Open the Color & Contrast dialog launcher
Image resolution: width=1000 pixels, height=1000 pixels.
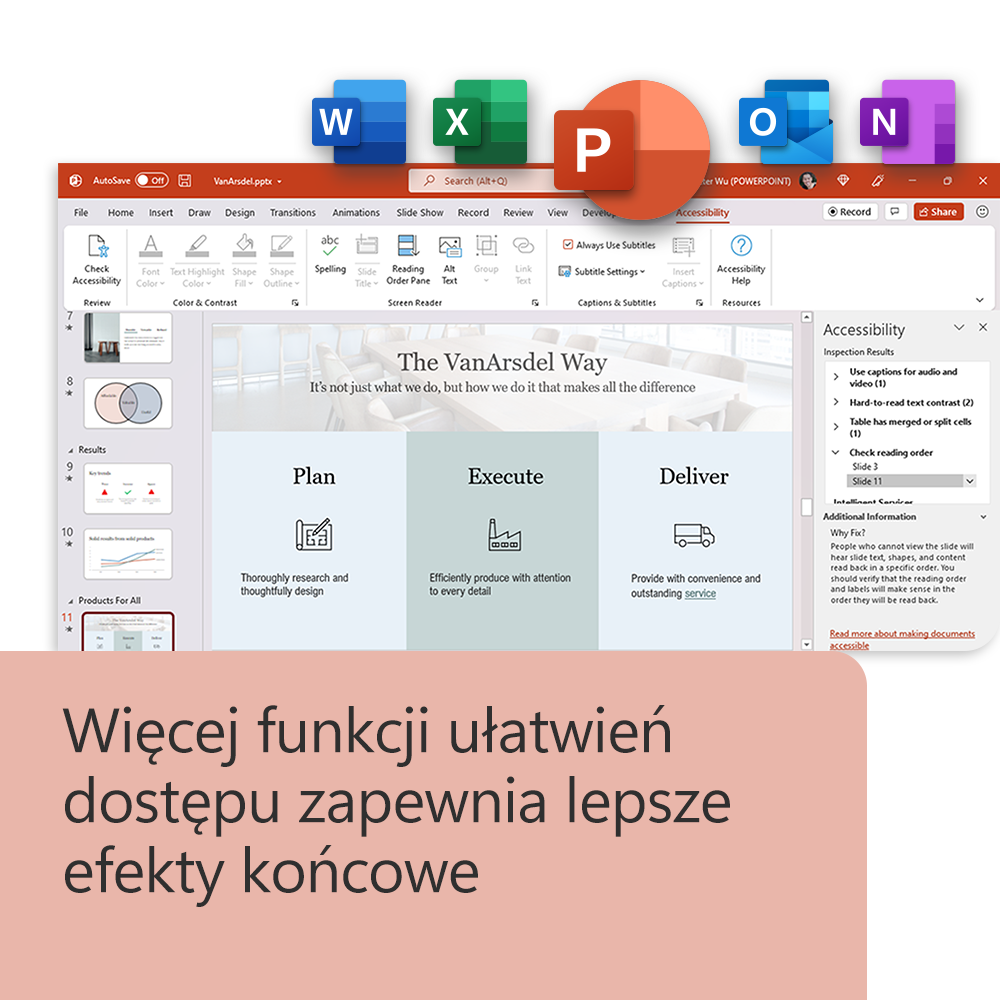tap(295, 303)
